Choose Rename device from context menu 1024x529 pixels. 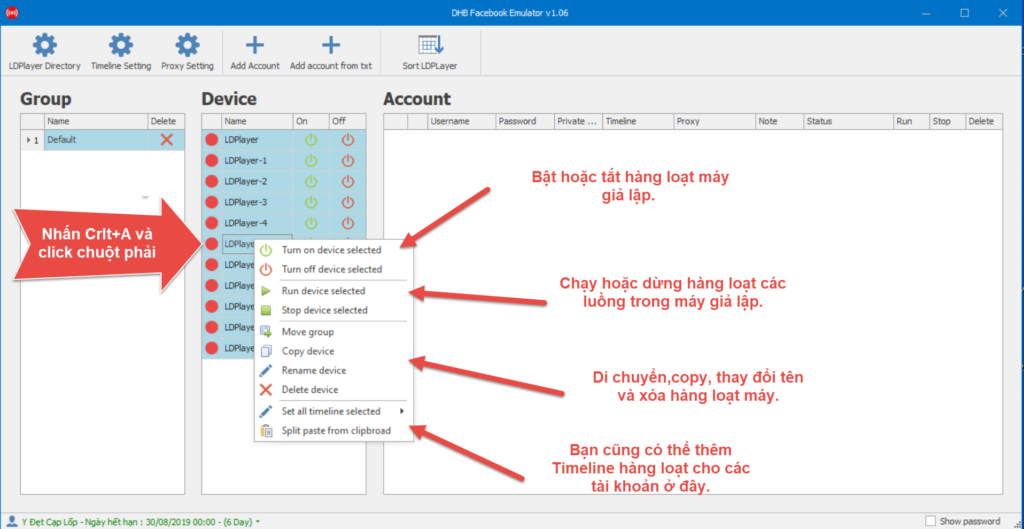tap(334, 370)
